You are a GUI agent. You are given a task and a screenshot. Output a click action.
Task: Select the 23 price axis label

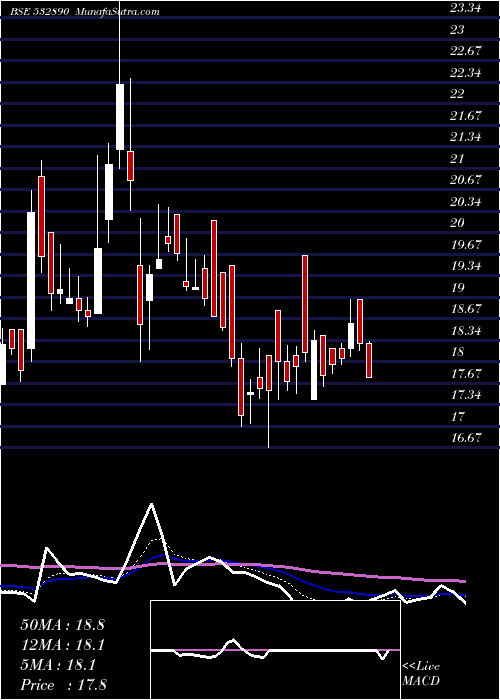(458, 29)
